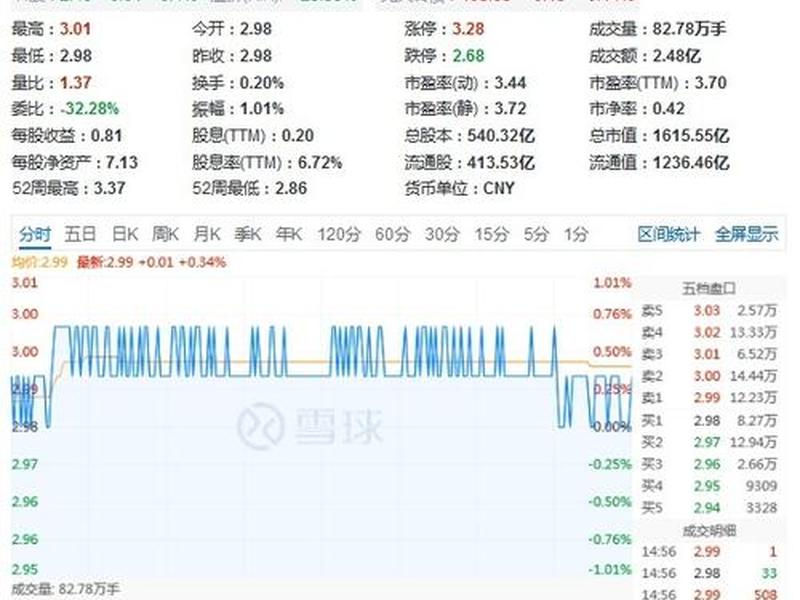Click the 量比 value 1.37
Viewport: 800px width, 600px height.
click(x=76, y=83)
